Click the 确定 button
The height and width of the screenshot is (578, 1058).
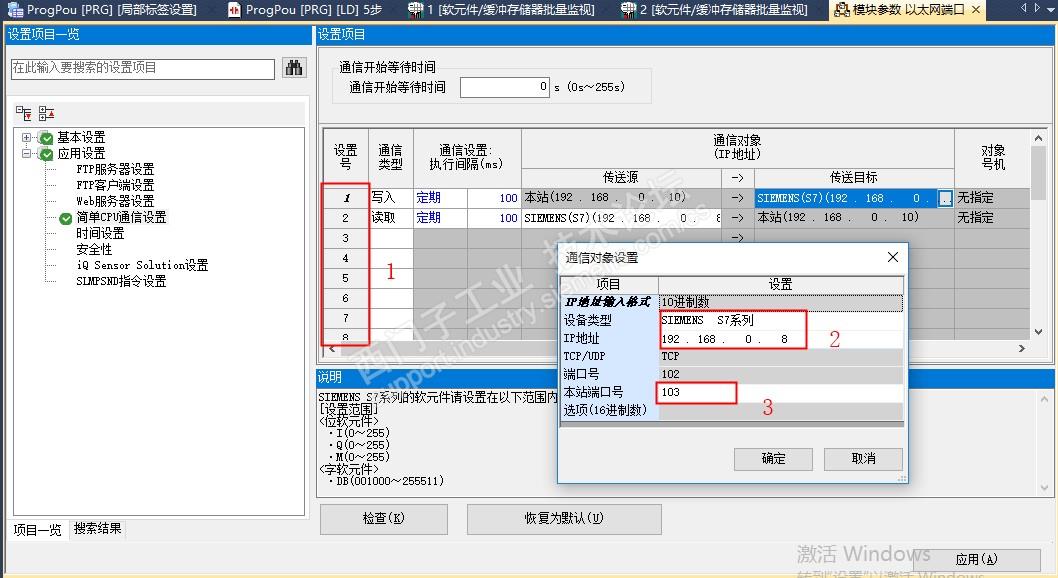(x=773, y=459)
